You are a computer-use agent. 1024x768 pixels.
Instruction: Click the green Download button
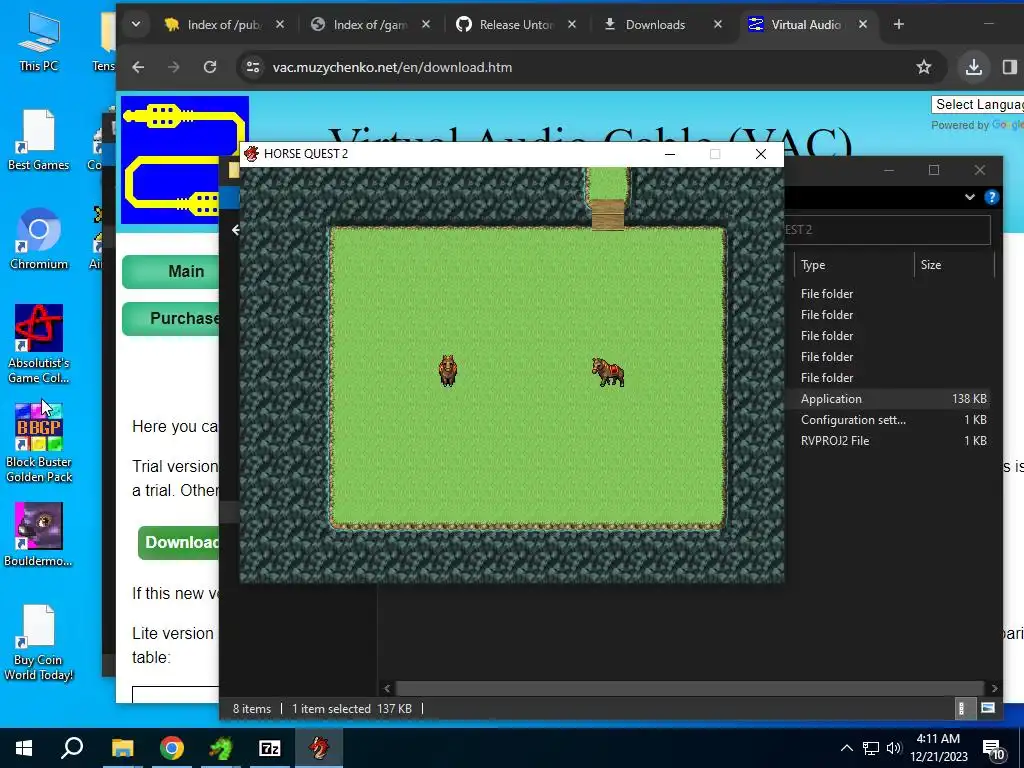point(179,542)
